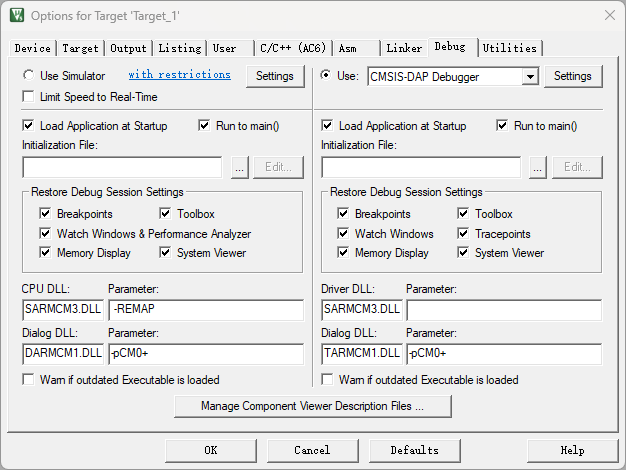Image resolution: width=626 pixels, height=470 pixels.
Task: Uncheck debugger Watch Windows checkbox
Action: (x=343, y=233)
